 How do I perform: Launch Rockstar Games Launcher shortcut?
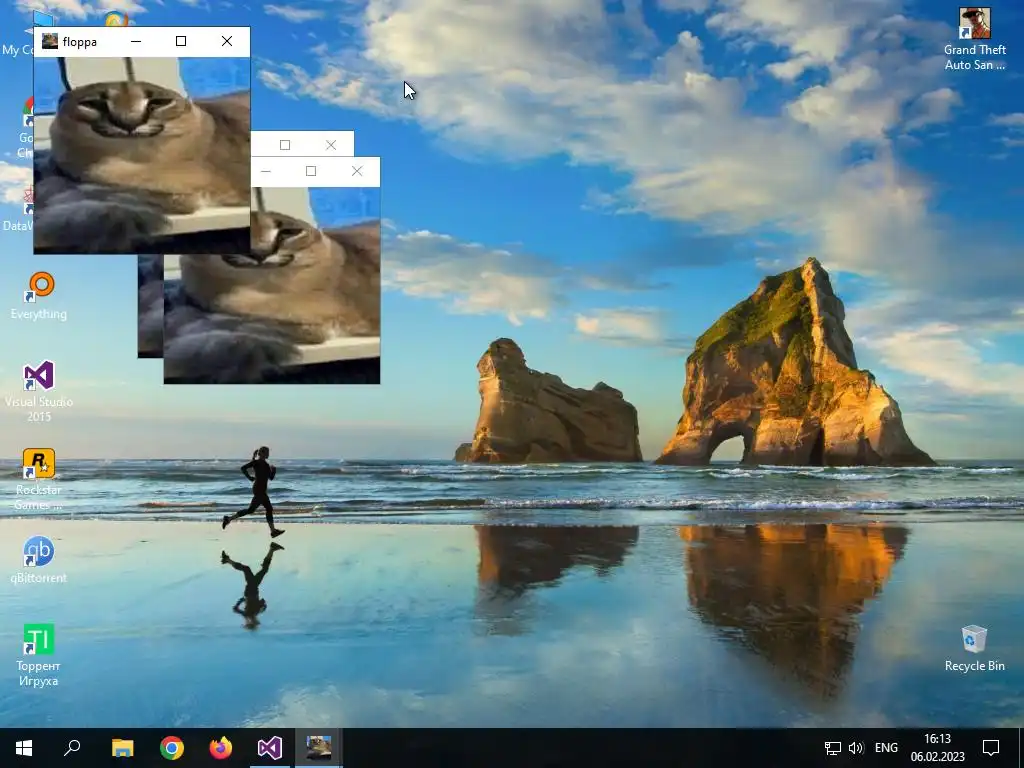click(39, 479)
